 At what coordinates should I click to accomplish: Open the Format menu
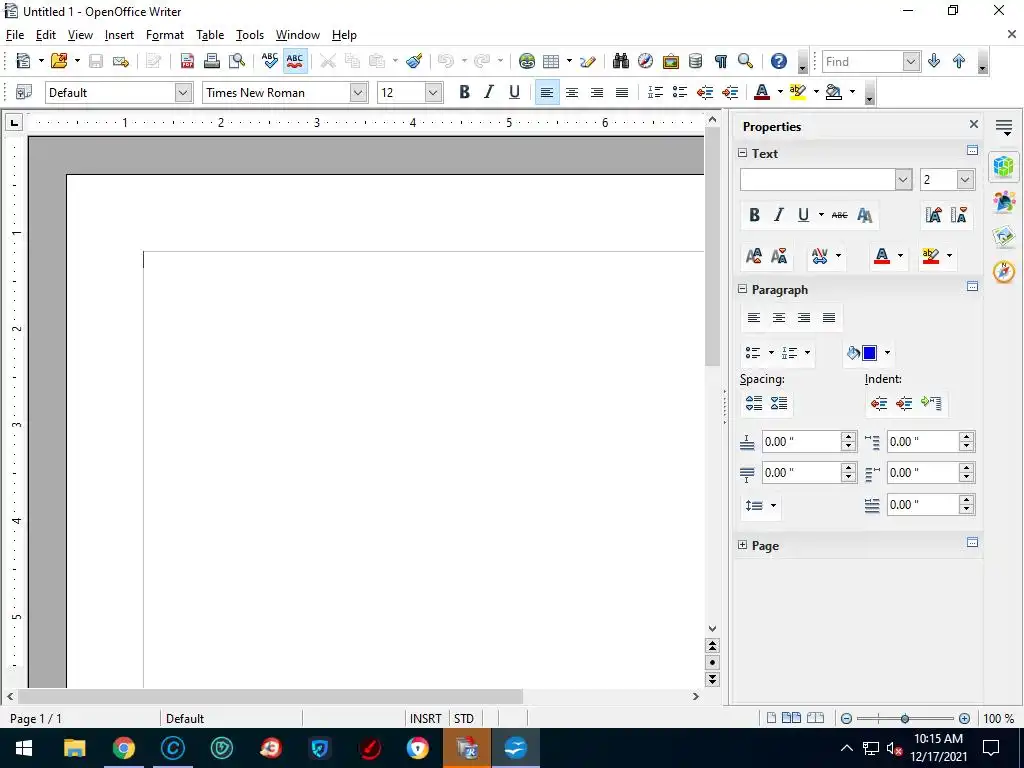pos(165,35)
